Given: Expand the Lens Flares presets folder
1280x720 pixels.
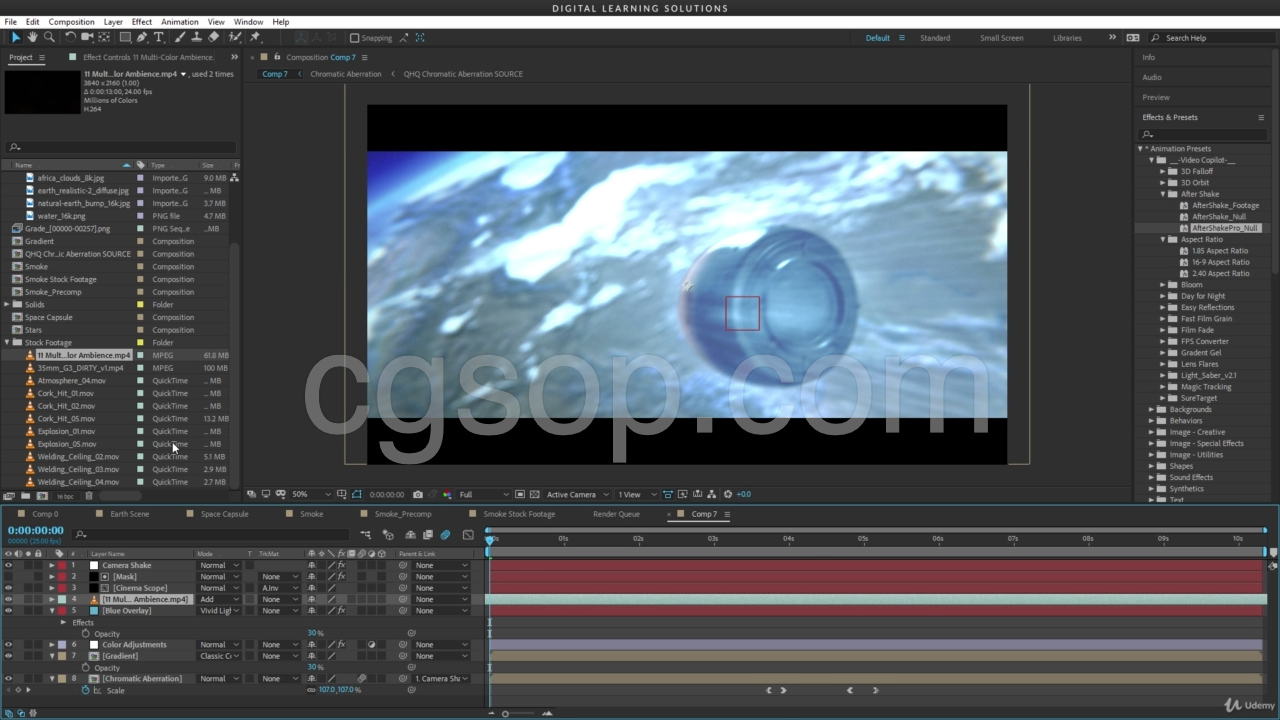Looking at the screenshot, I should pyautogui.click(x=1163, y=364).
